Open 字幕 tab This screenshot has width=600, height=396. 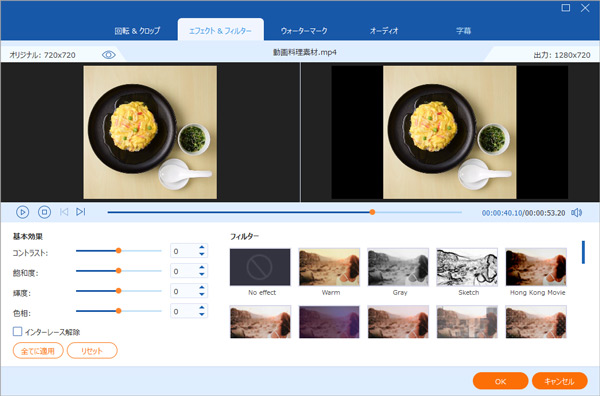[x=463, y=31]
